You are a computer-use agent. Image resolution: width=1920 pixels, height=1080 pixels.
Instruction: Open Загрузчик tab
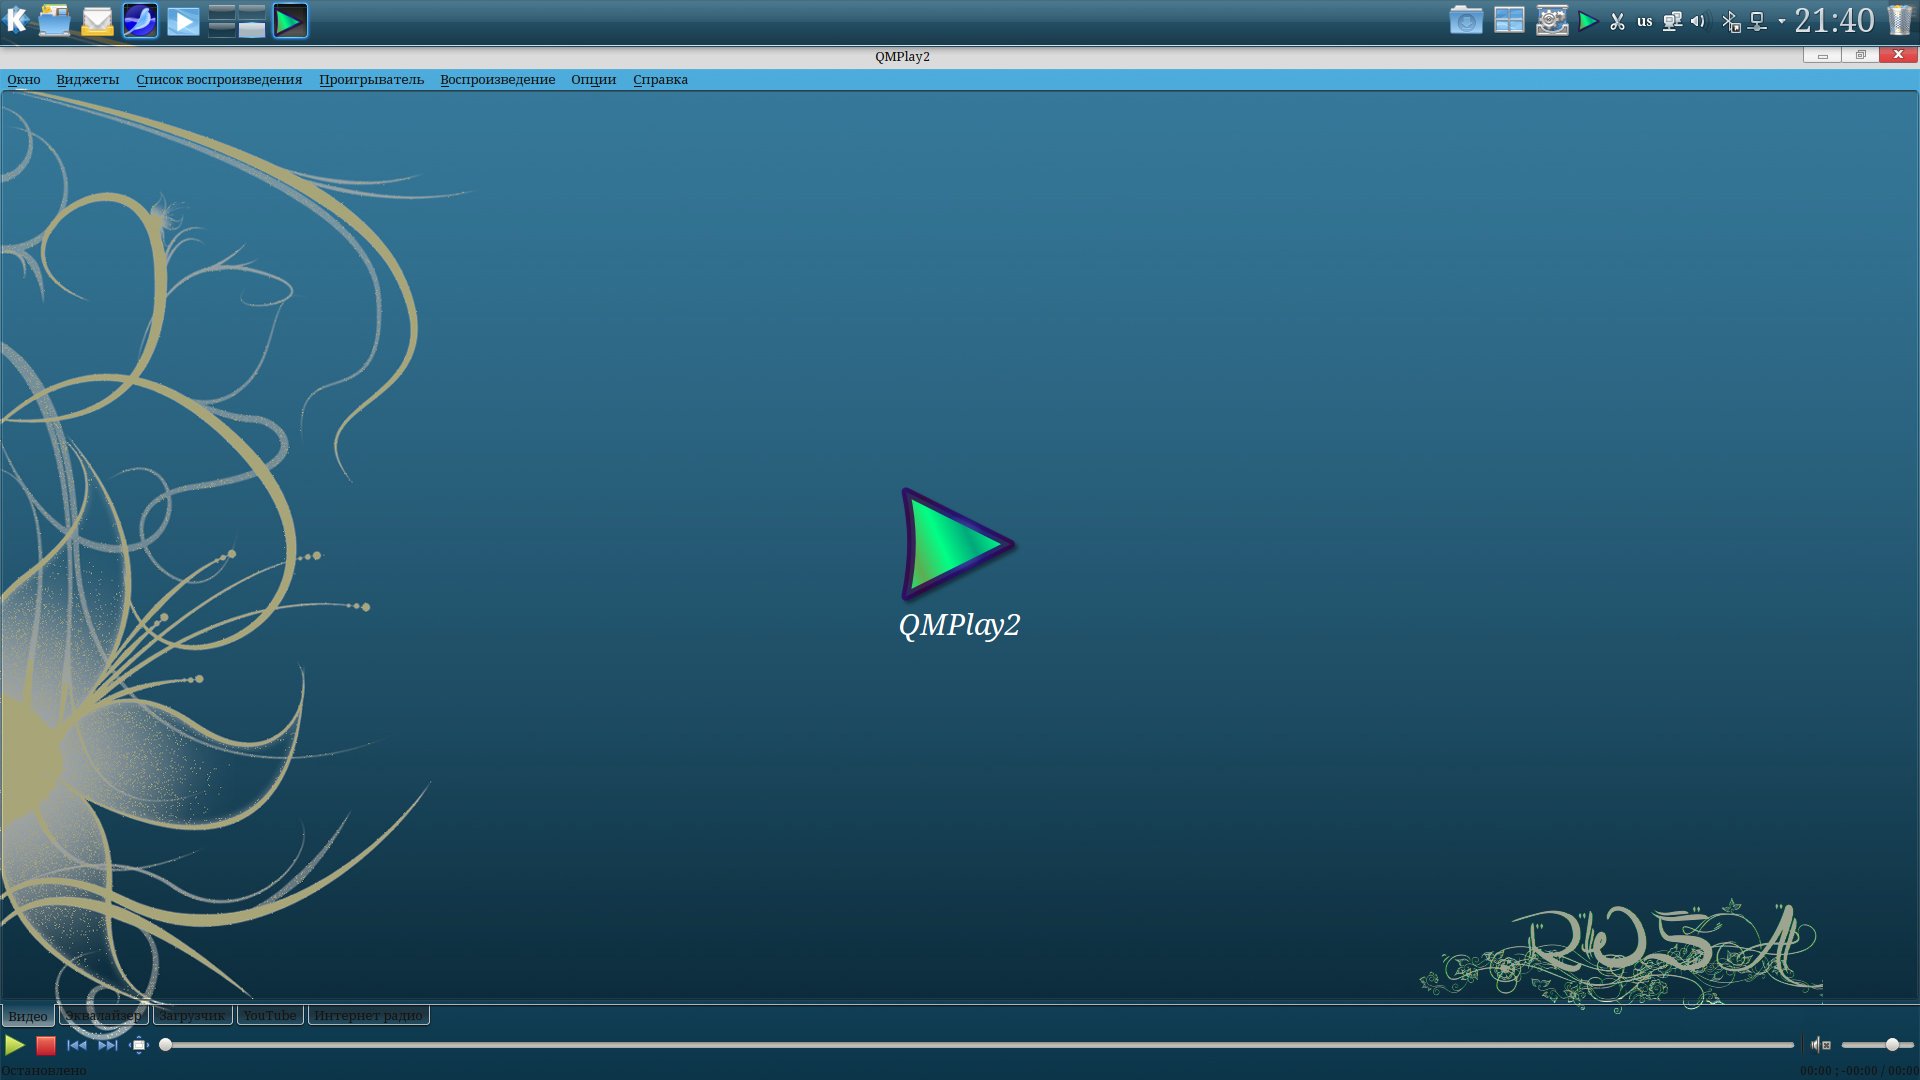click(192, 1015)
